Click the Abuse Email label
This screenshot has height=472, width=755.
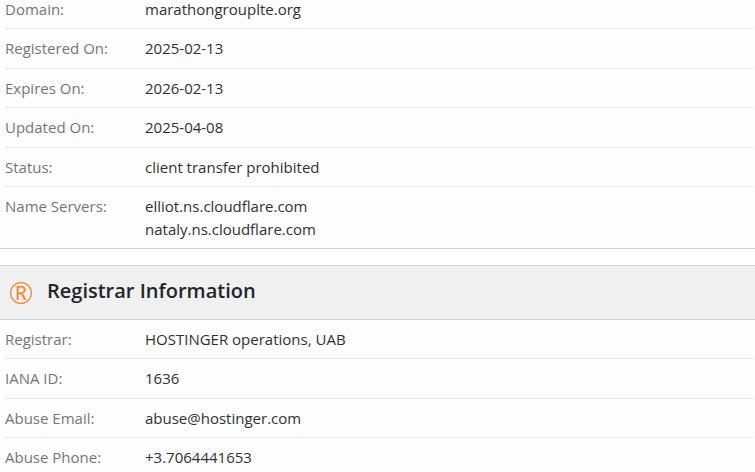pos(50,419)
